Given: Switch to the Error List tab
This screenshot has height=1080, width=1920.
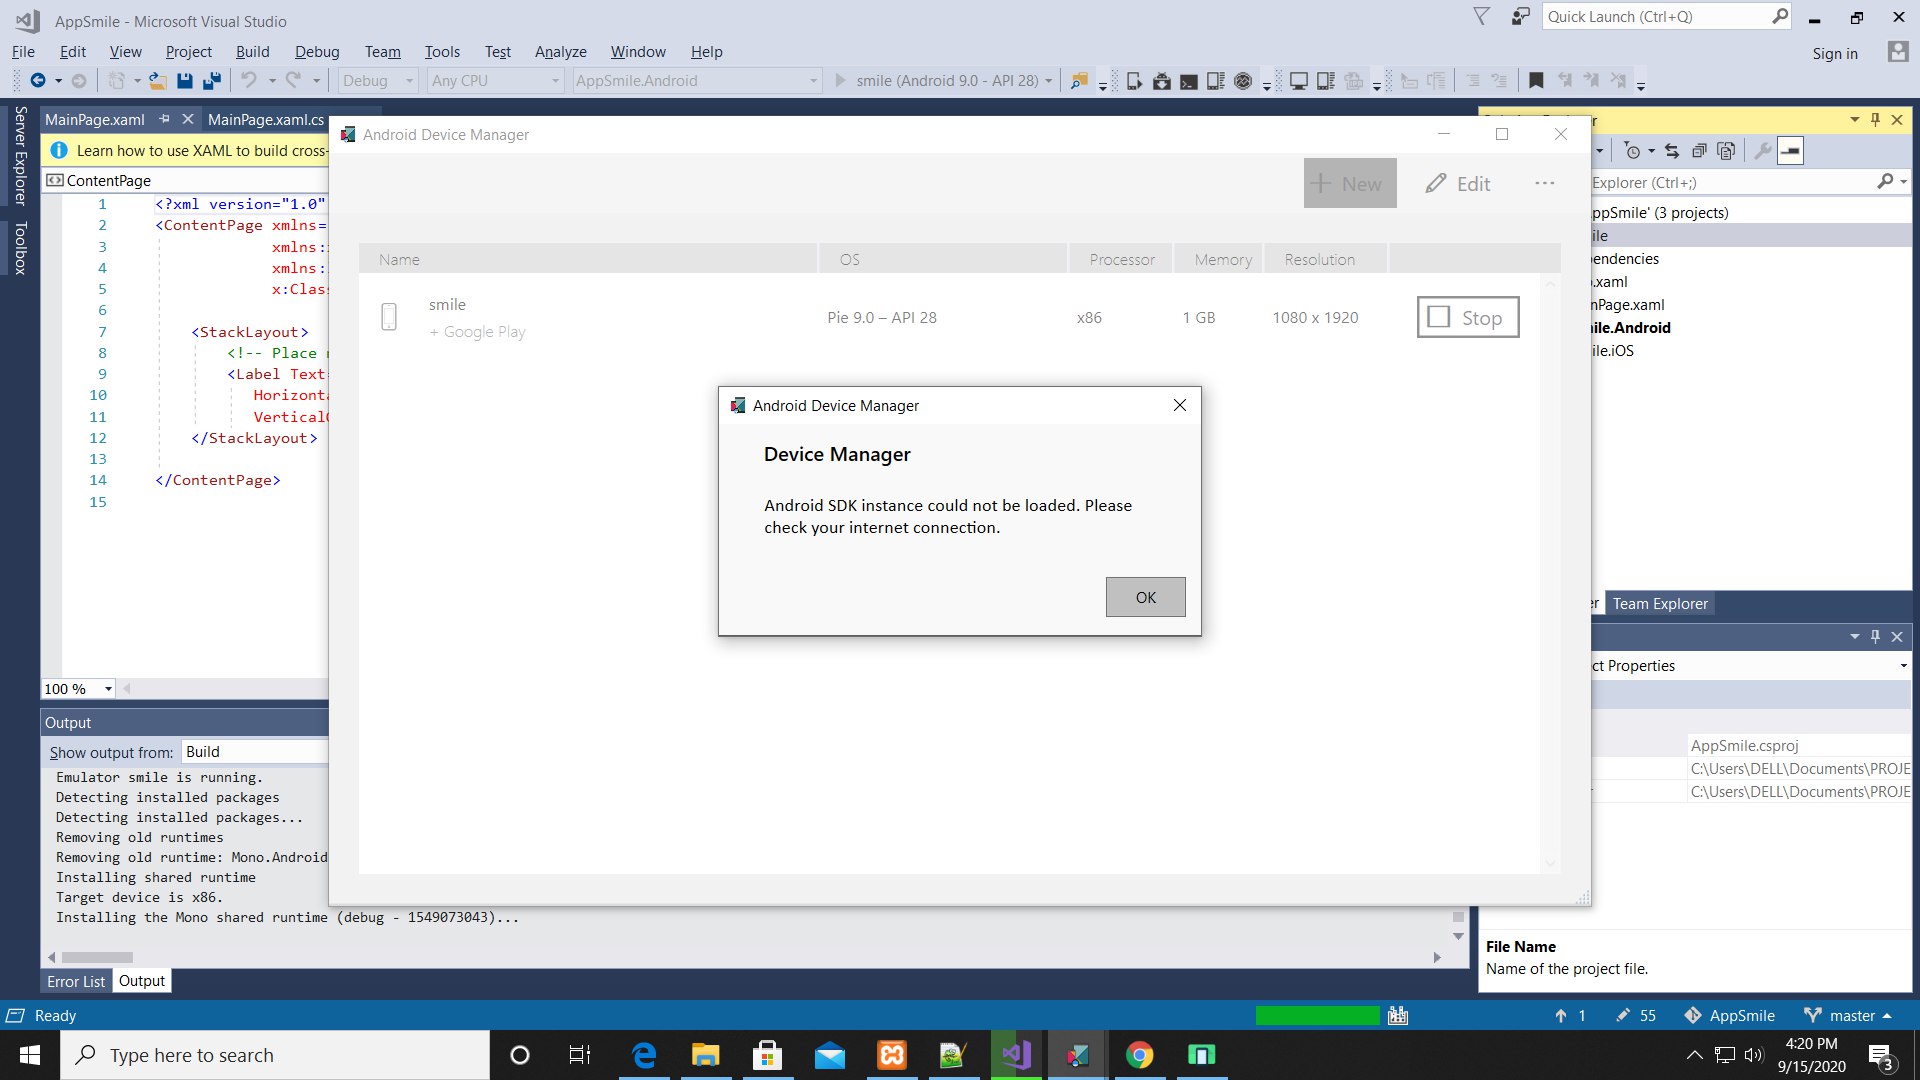Looking at the screenshot, I should (76, 982).
